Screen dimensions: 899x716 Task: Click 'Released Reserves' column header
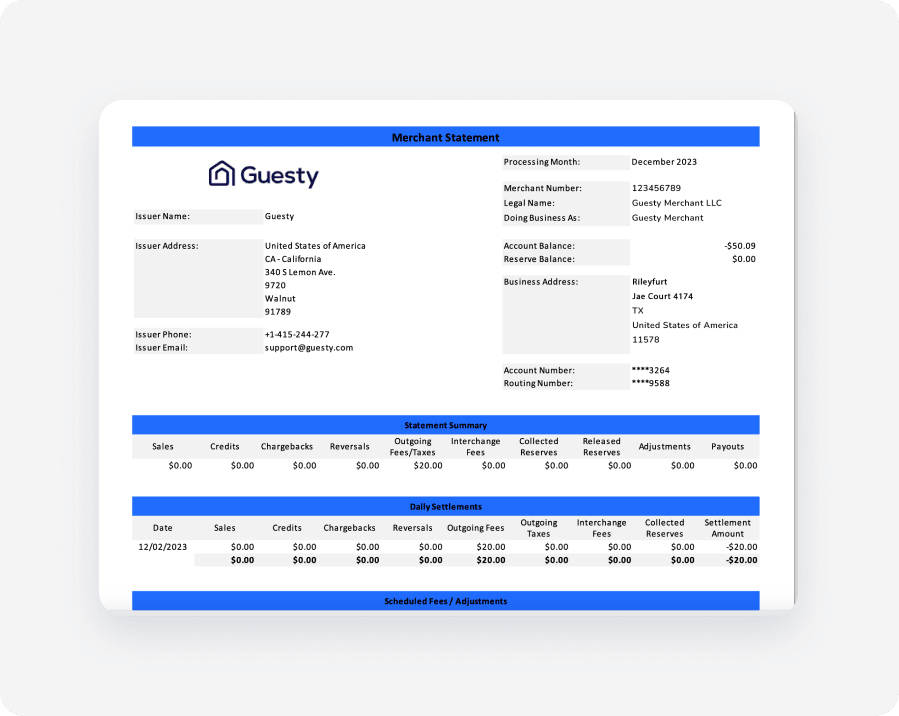point(601,447)
